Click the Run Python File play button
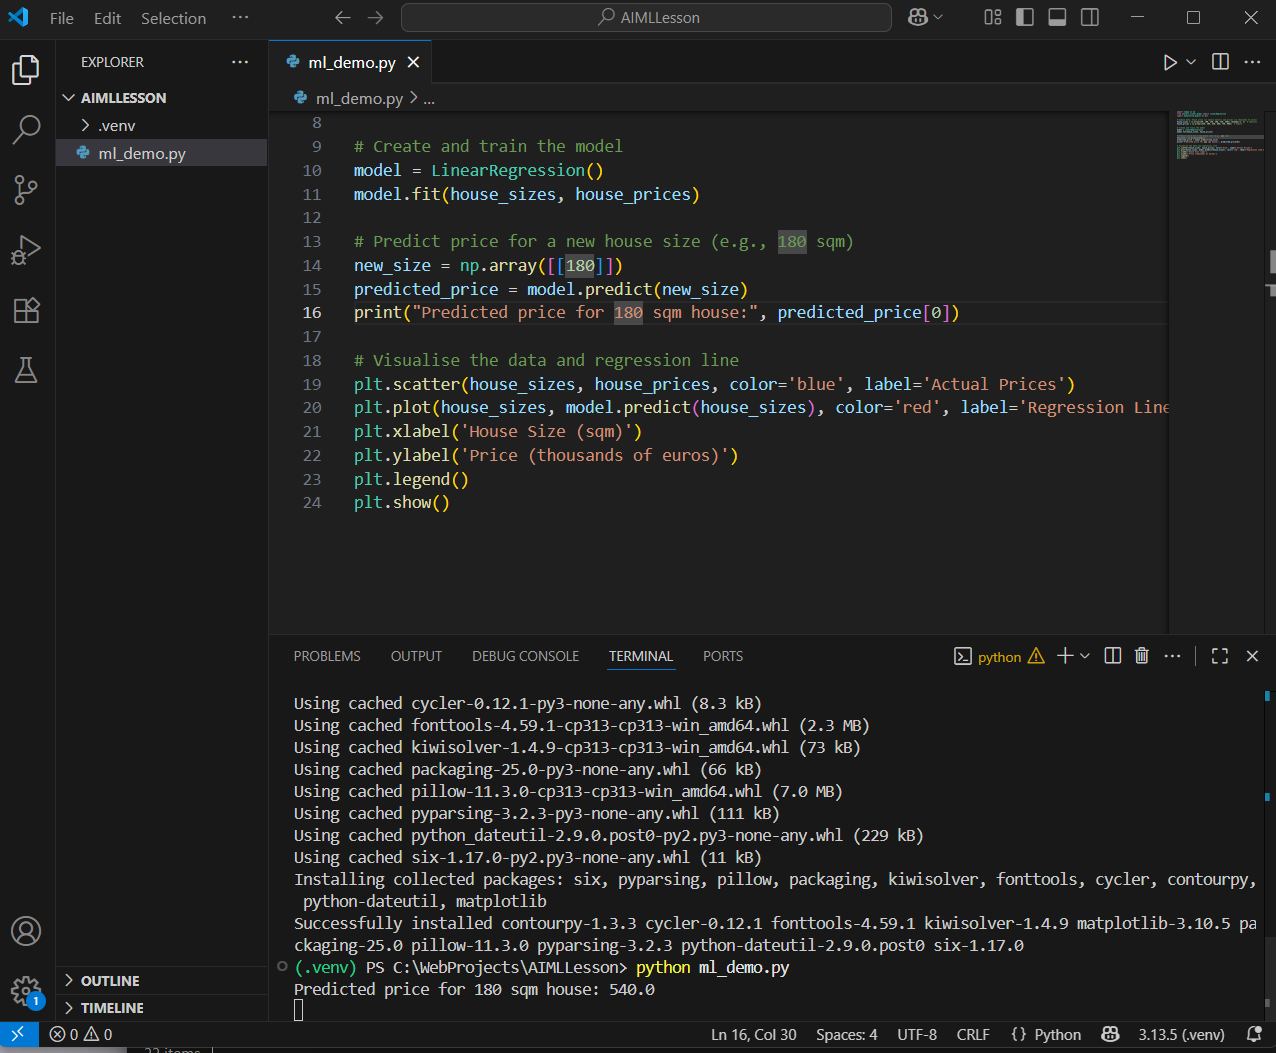The width and height of the screenshot is (1276, 1053). click(x=1169, y=62)
